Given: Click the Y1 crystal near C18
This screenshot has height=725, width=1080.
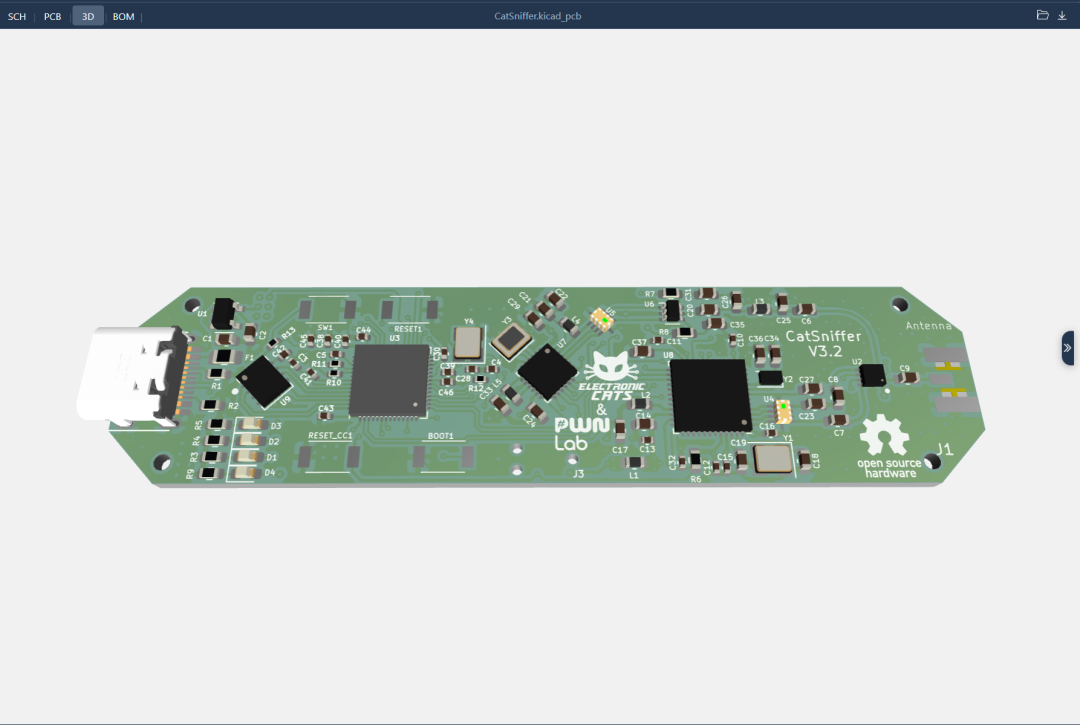Looking at the screenshot, I should [x=773, y=459].
